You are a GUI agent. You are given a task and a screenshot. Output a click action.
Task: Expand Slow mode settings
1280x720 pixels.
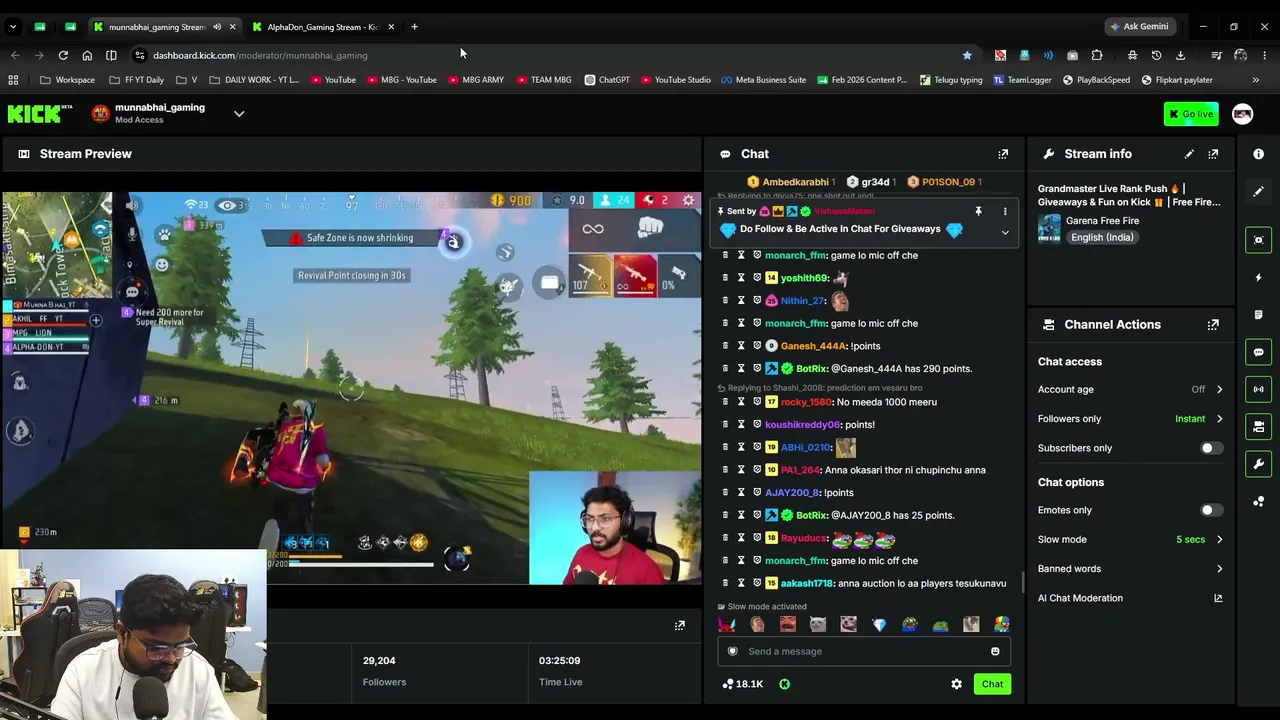[x=1219, y=540]
